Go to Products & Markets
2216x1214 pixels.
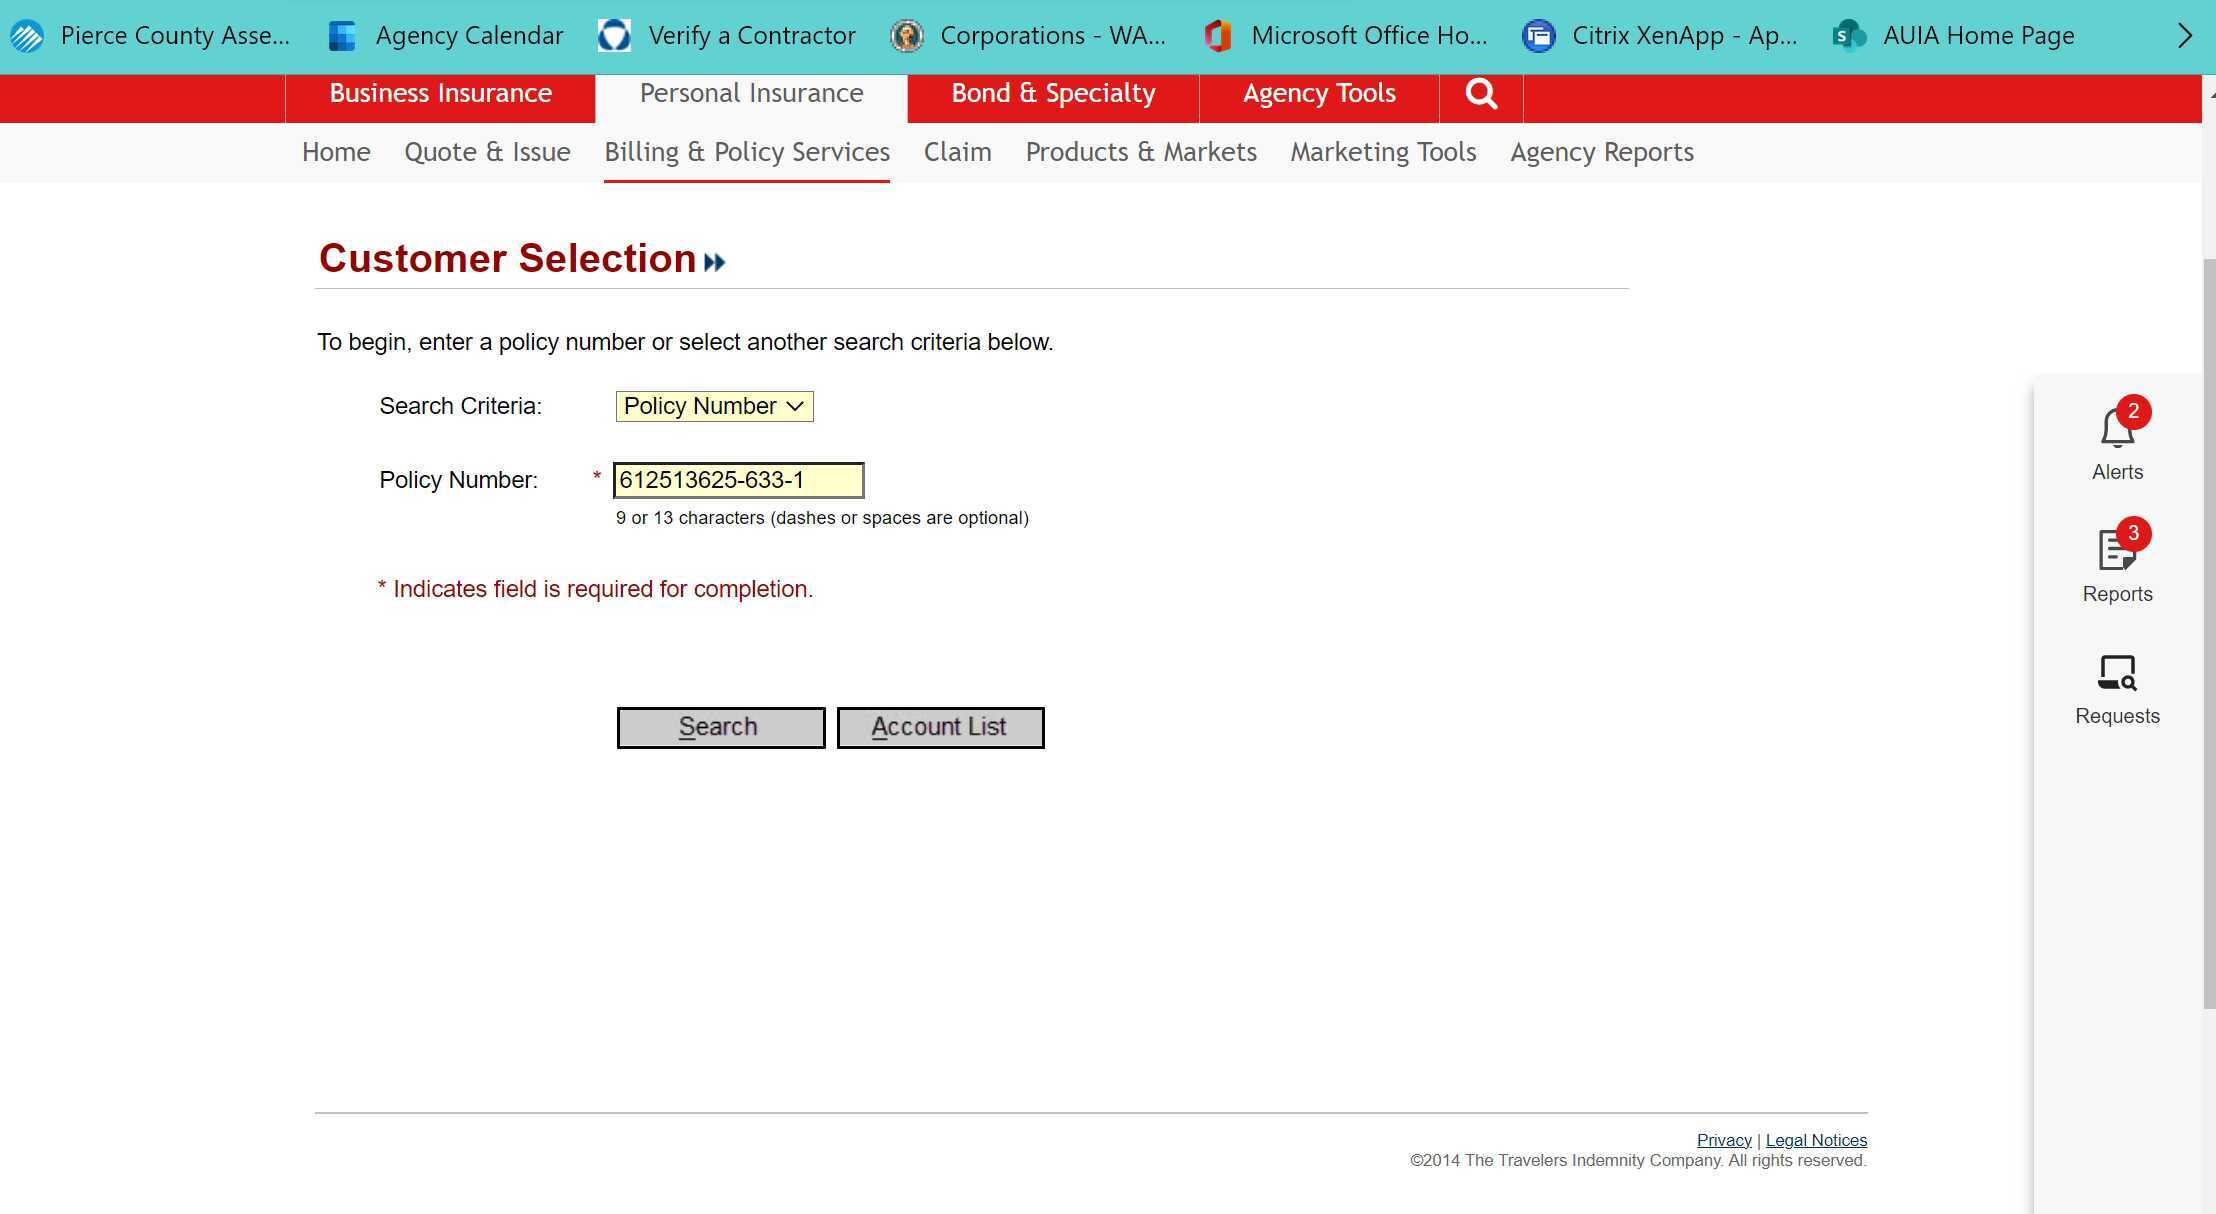pyautogui.click(x=1141, y=152)
